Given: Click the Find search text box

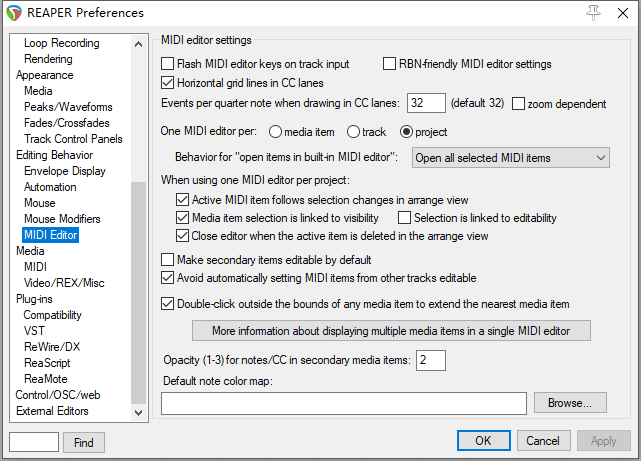Looking at the screenshot, I should pos(34,442).
